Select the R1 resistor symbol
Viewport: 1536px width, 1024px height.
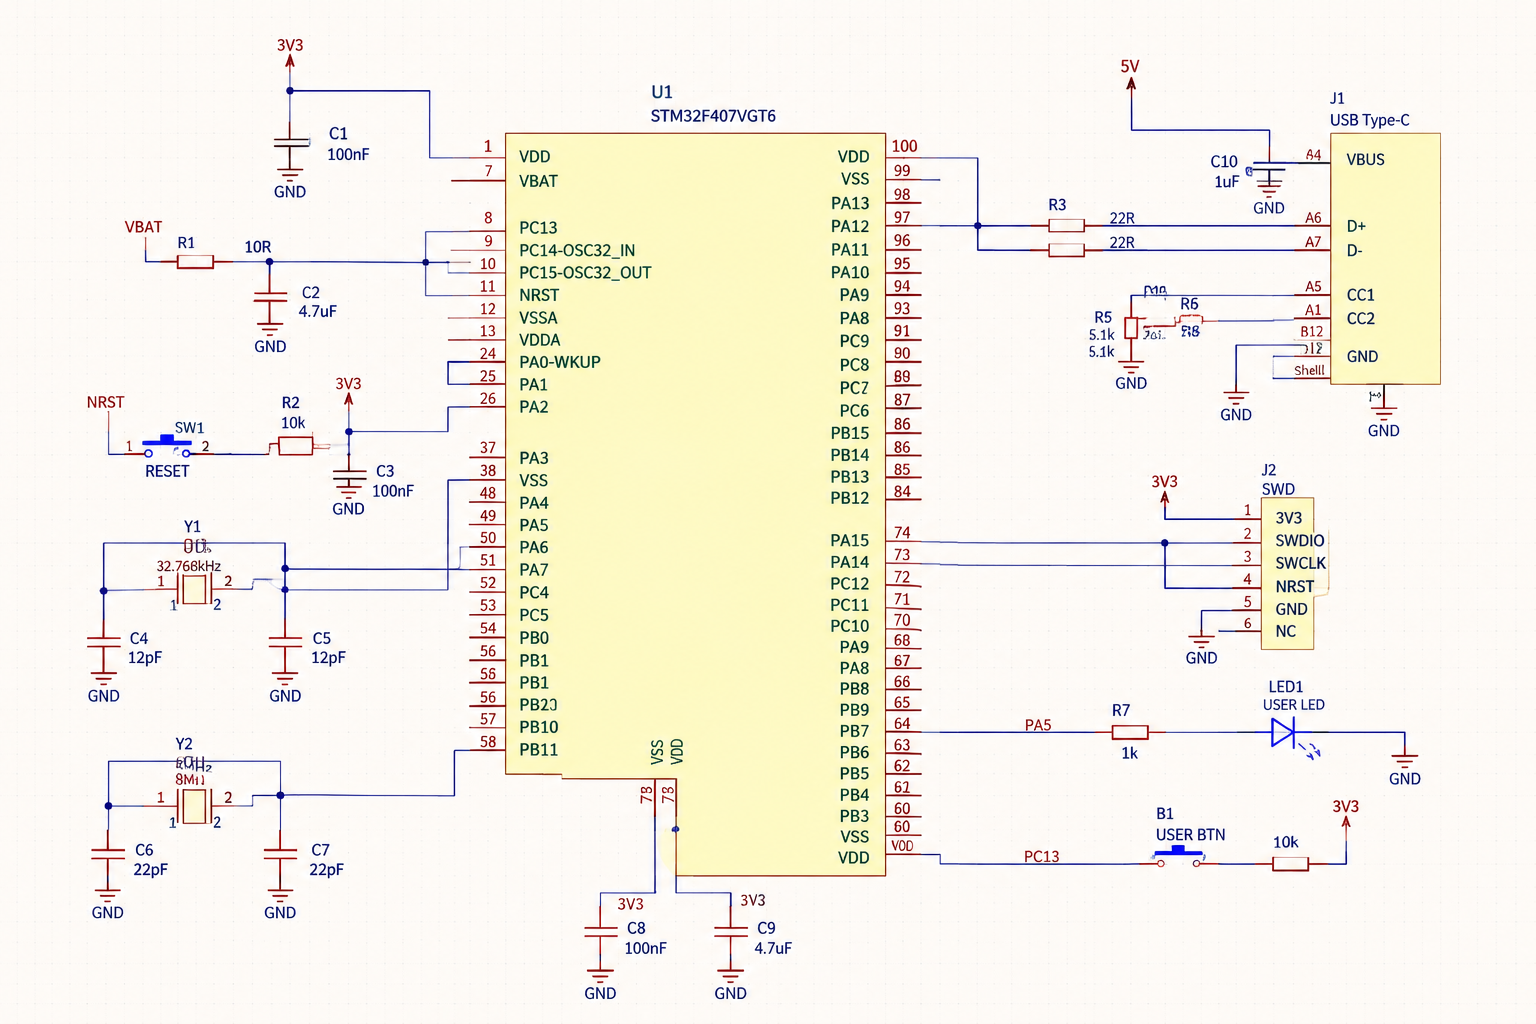[x=195, y=262]
